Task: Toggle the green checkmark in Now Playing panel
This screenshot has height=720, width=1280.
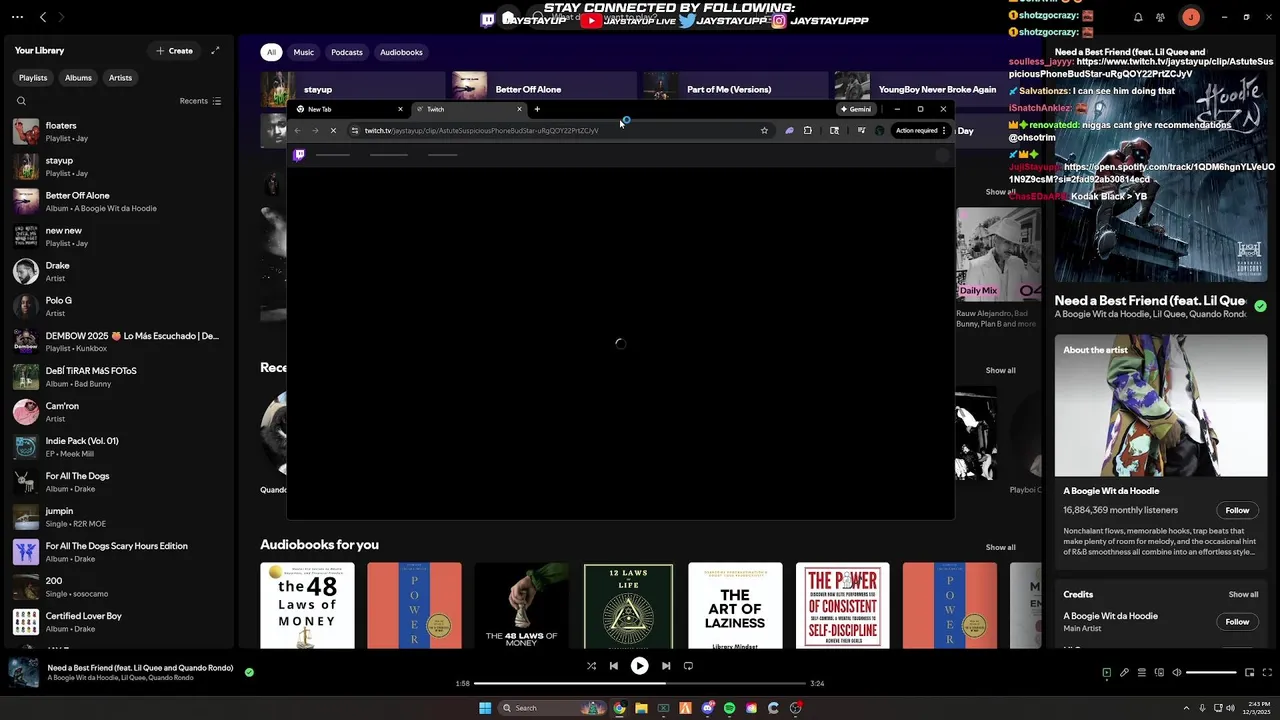Action: (x=1260, y=306)
